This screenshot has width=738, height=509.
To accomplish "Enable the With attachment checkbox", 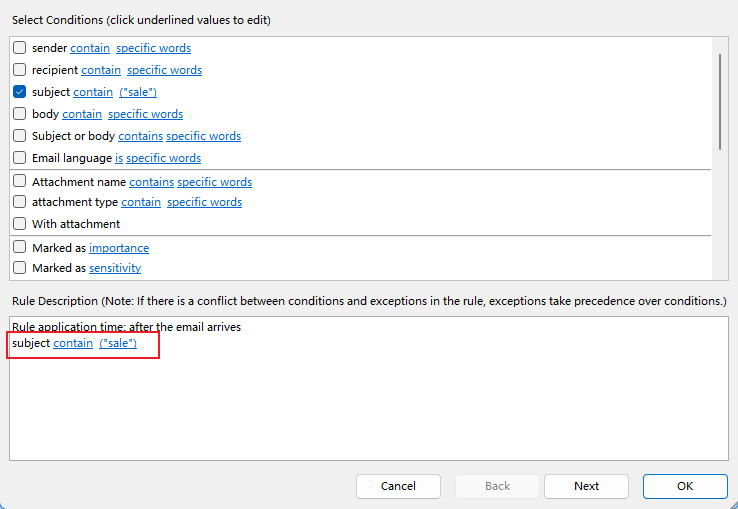I will [x=19, y=224].
